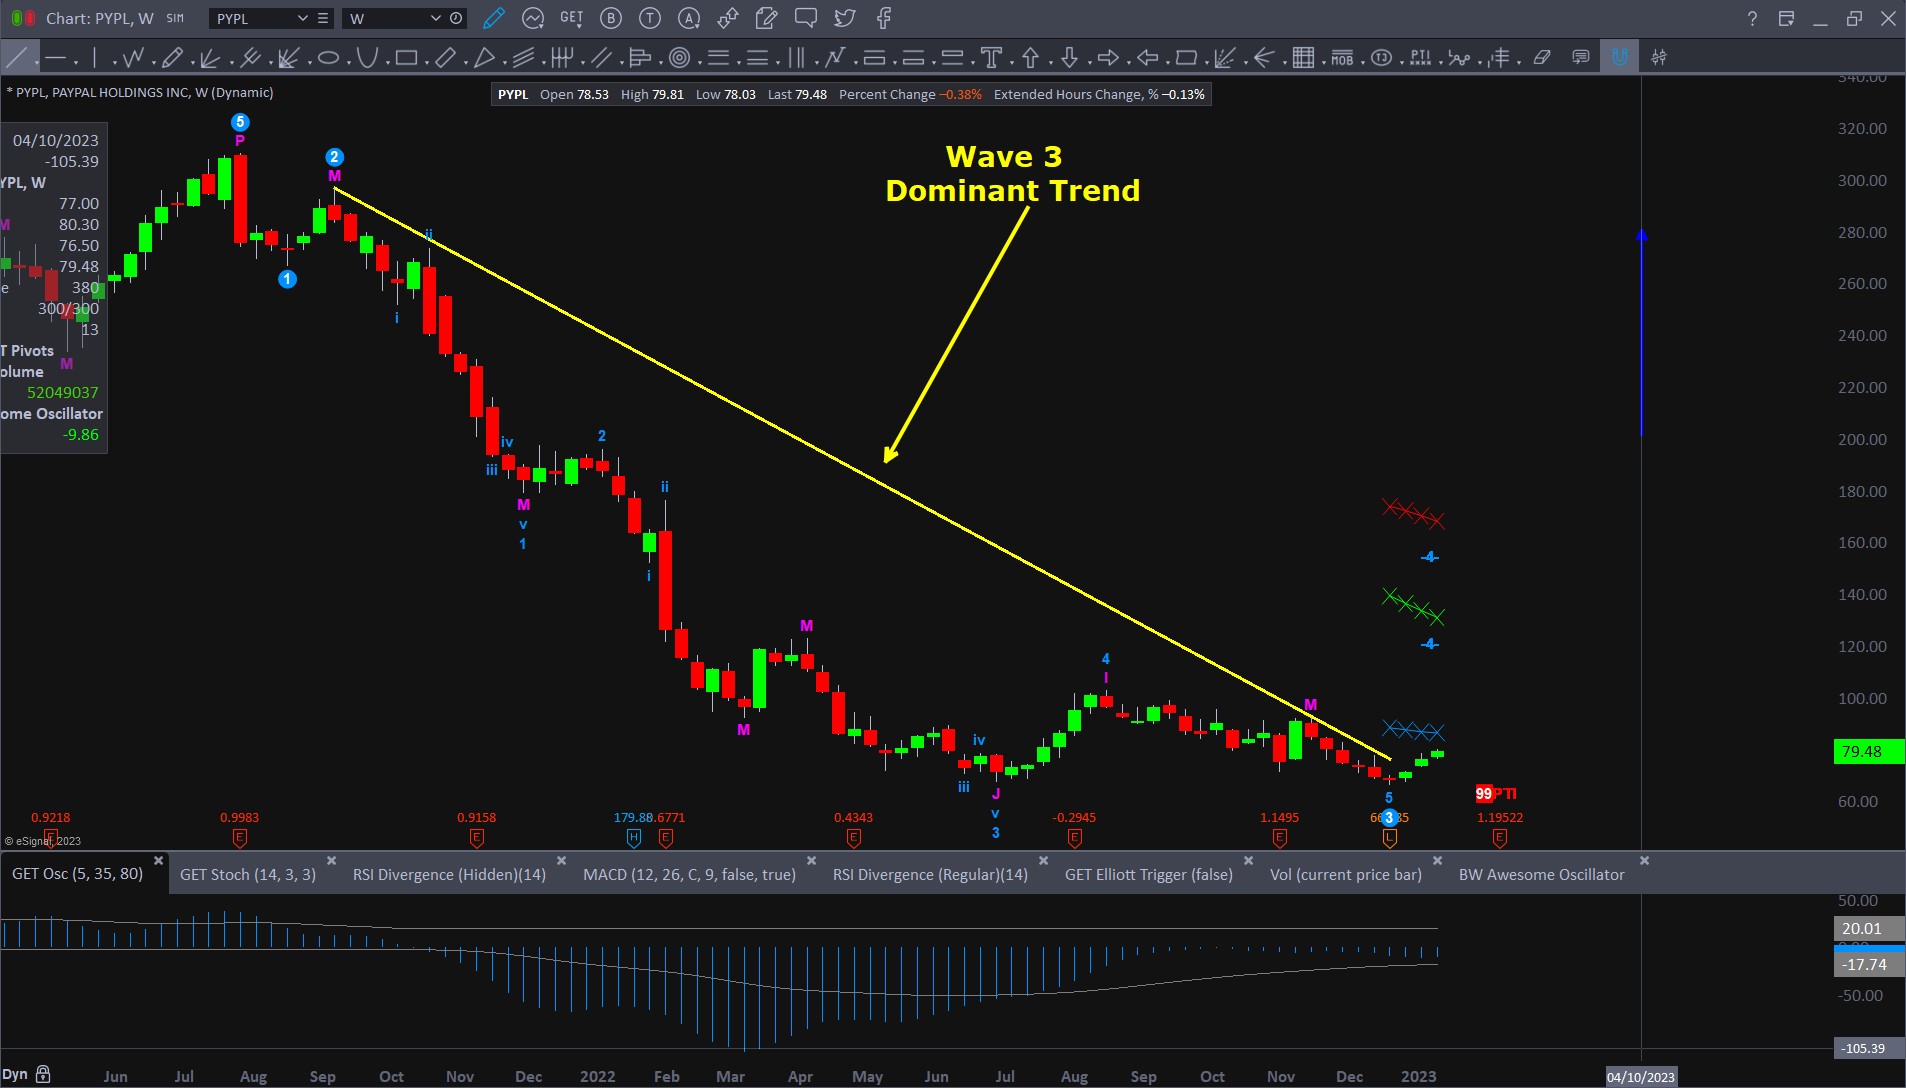The image size is (1906, 1088).
Task: Select the Fibonacci circles tool
Action: point(679,58)
